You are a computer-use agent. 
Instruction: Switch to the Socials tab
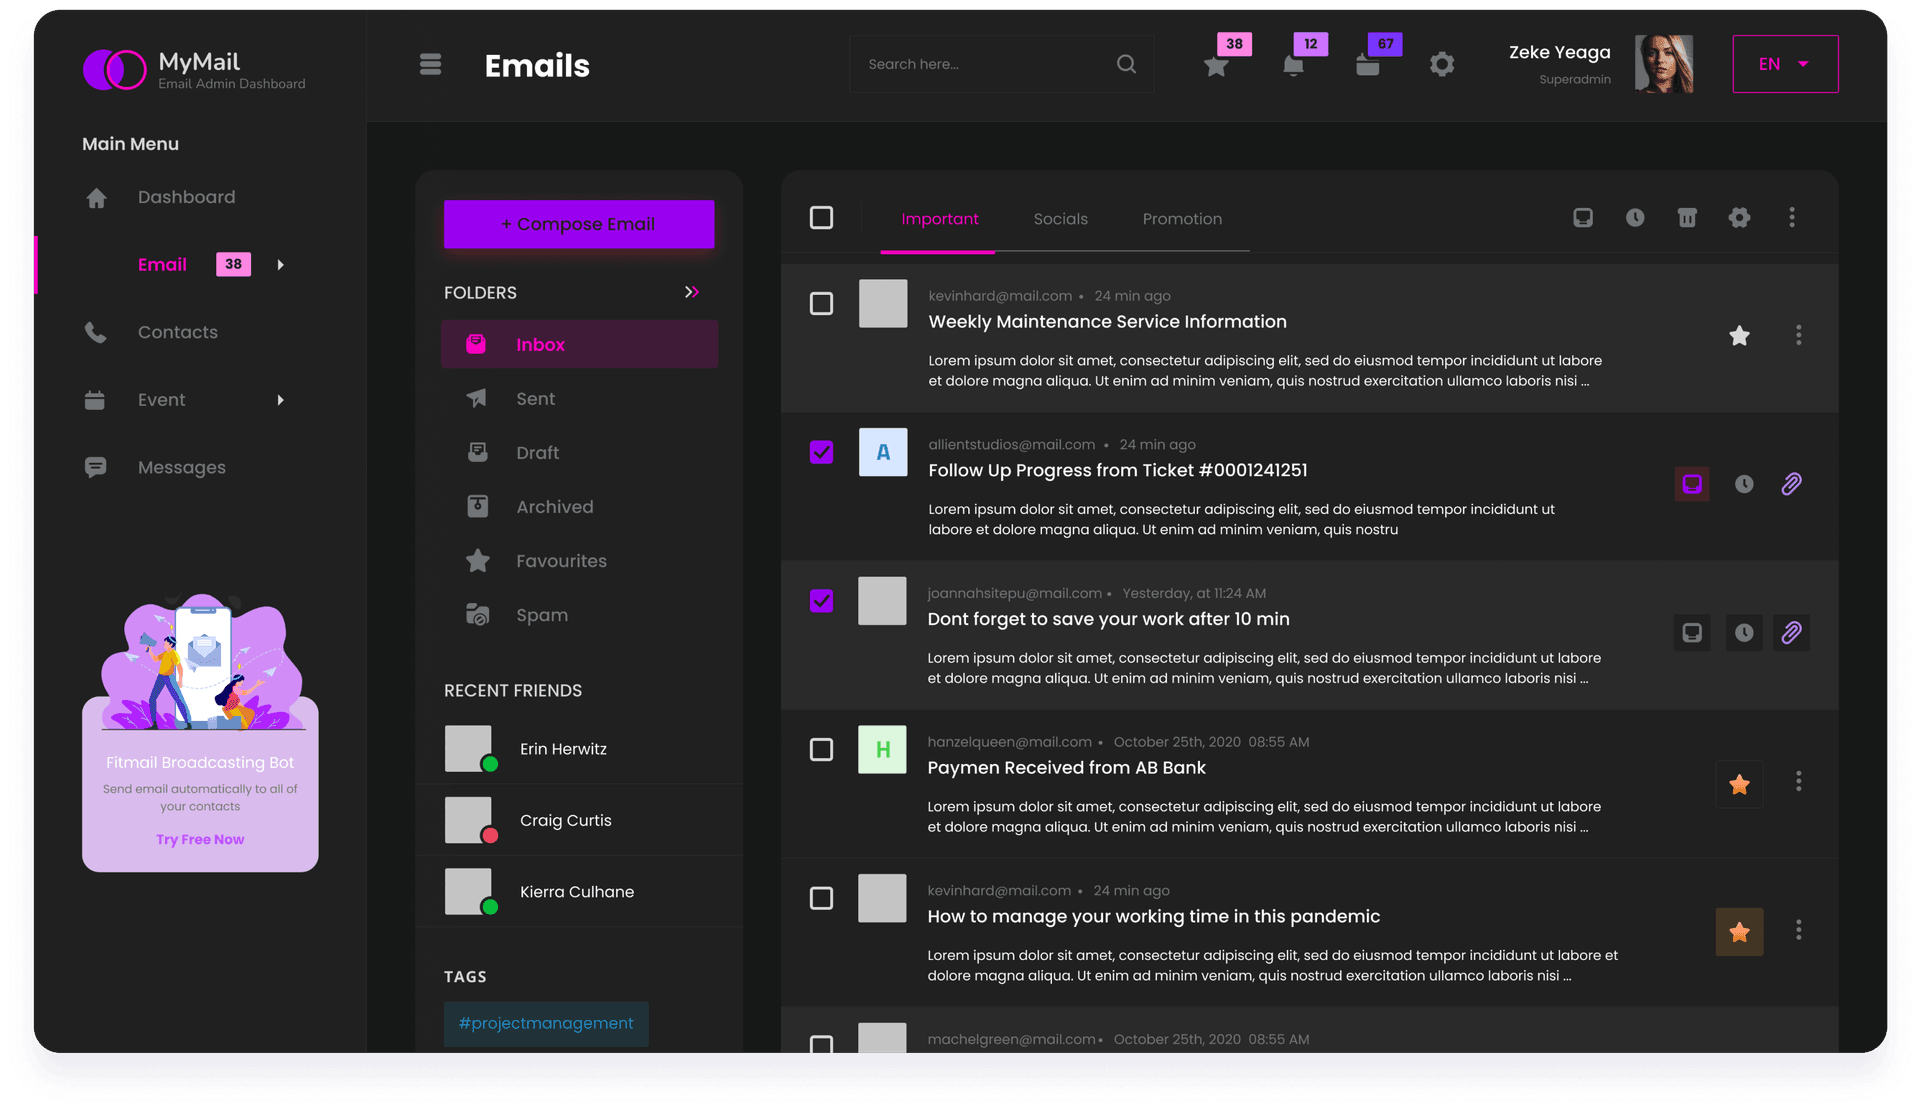1060,219
